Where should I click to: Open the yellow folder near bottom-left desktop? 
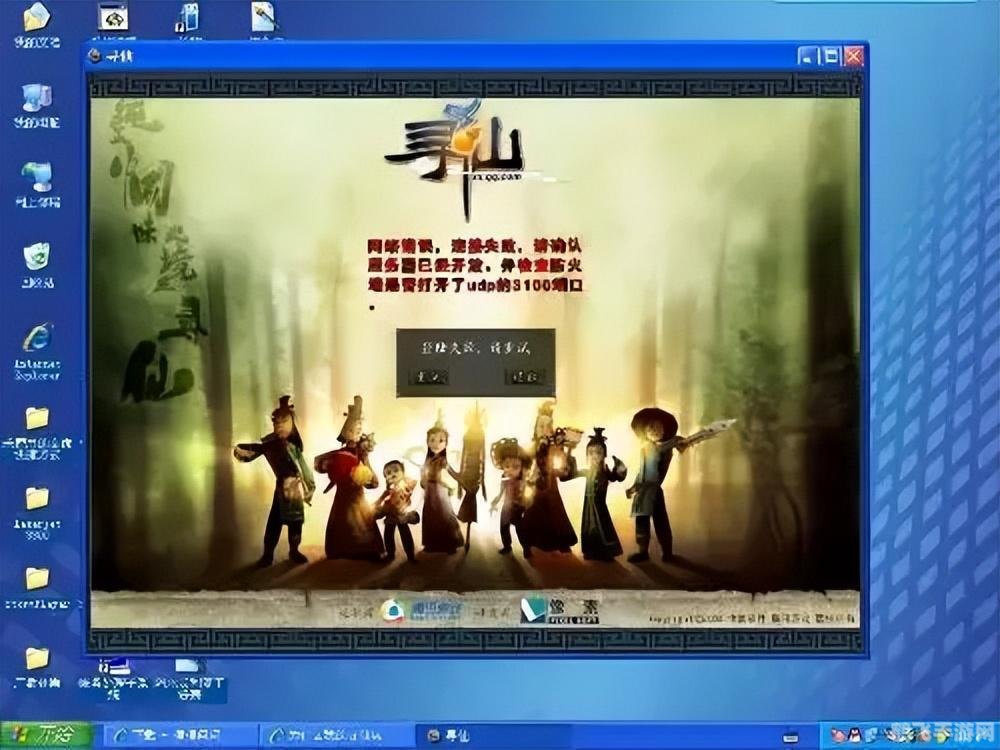click(37, 660)
